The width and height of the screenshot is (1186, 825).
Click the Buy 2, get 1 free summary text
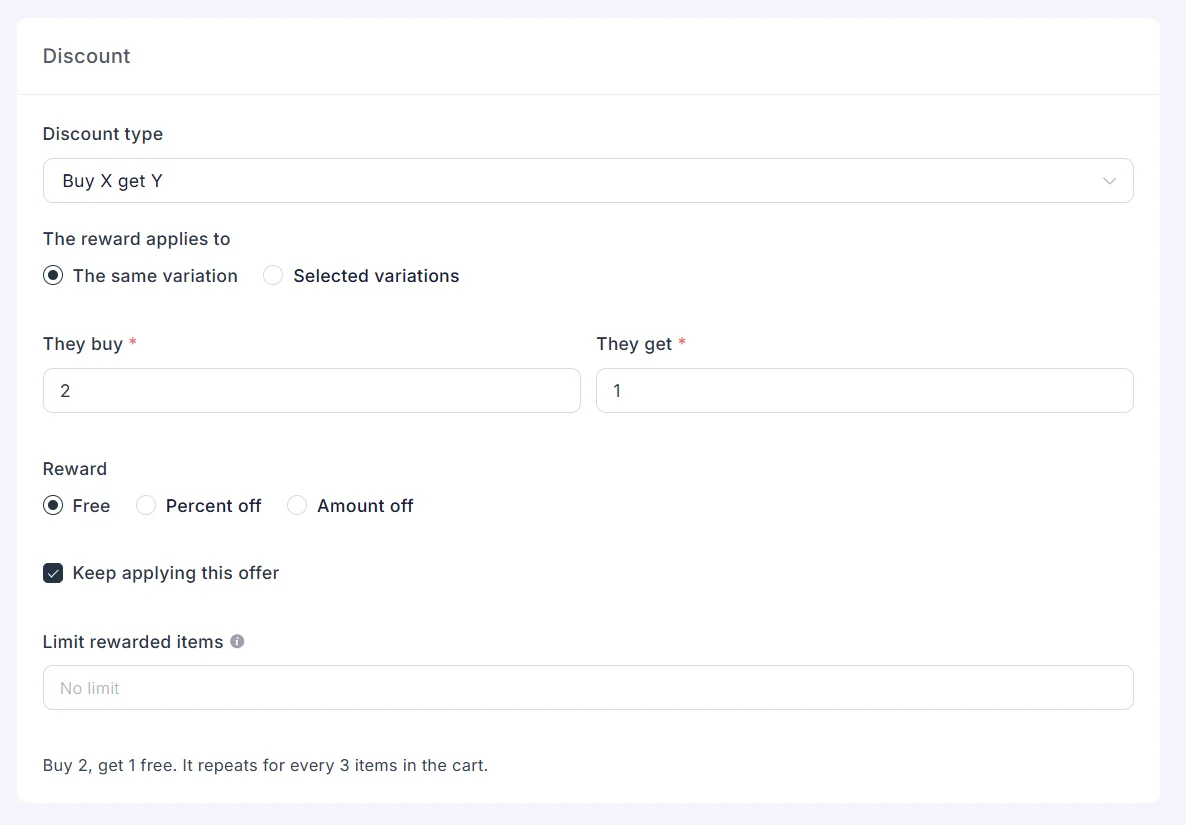[x=265, y=765]
